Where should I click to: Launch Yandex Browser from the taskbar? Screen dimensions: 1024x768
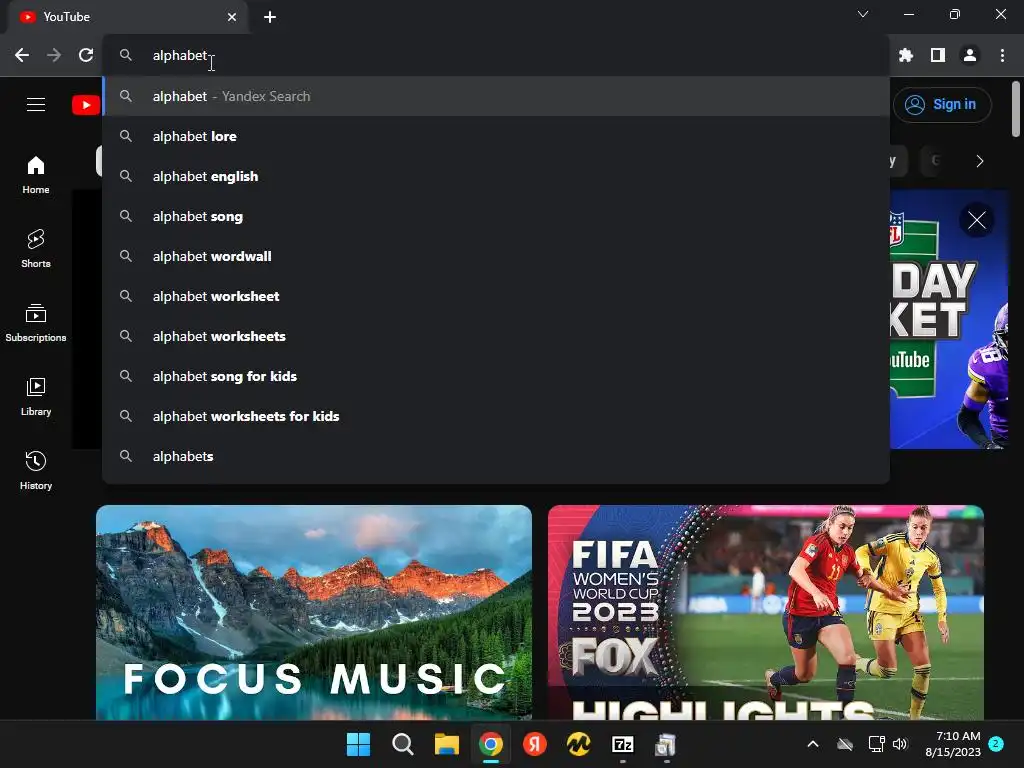coord(535,744)
